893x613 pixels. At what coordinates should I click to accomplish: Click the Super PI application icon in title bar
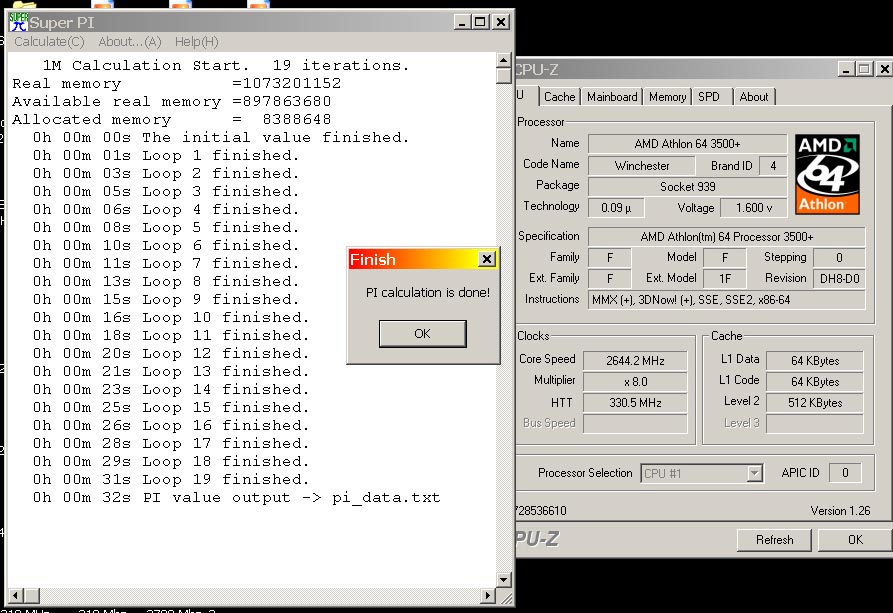pyautogui.click(x=18, y=22)
